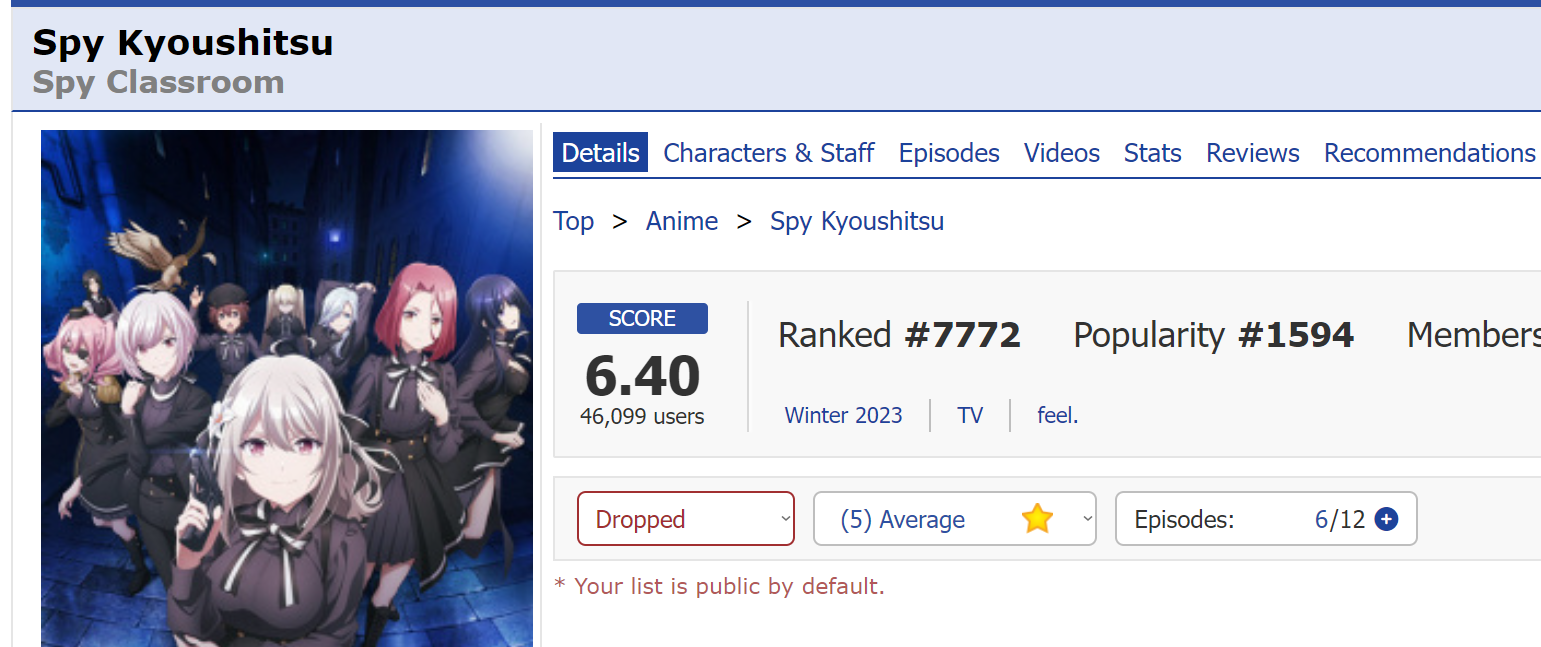The width and height of the screenshot is (1541, 647).
Task: Click the Spy Kyoushitsu breadcrumb link
Action: pyautogui.click(x=857, y=221)
